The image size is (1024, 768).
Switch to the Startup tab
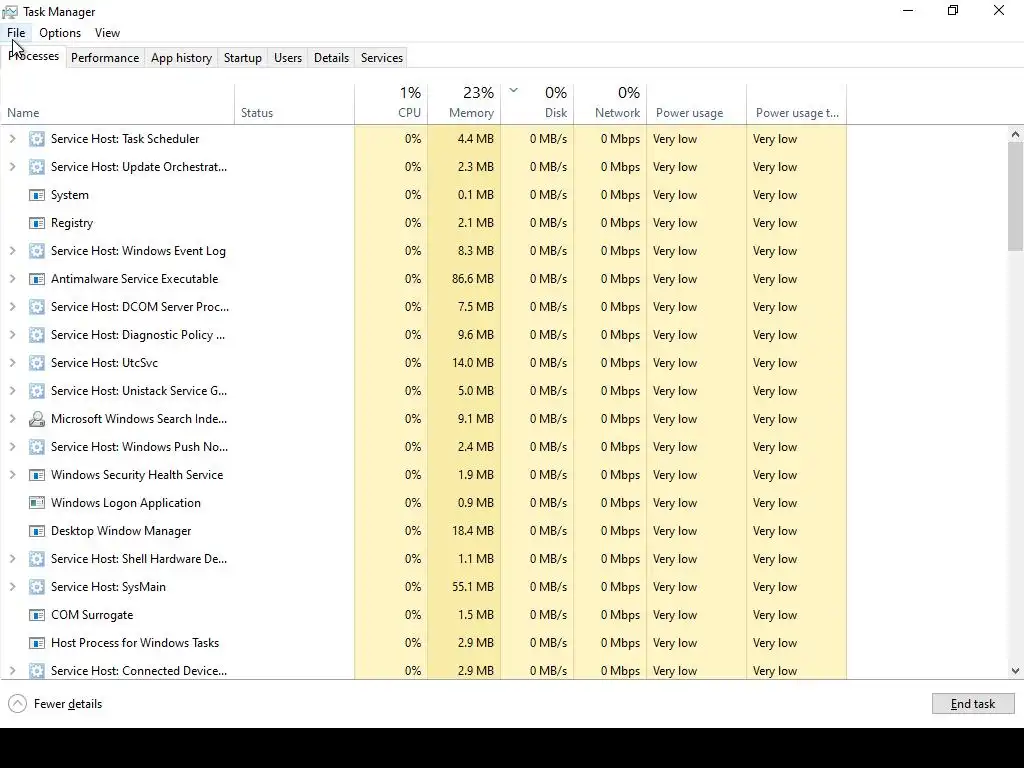click(243, 57)
